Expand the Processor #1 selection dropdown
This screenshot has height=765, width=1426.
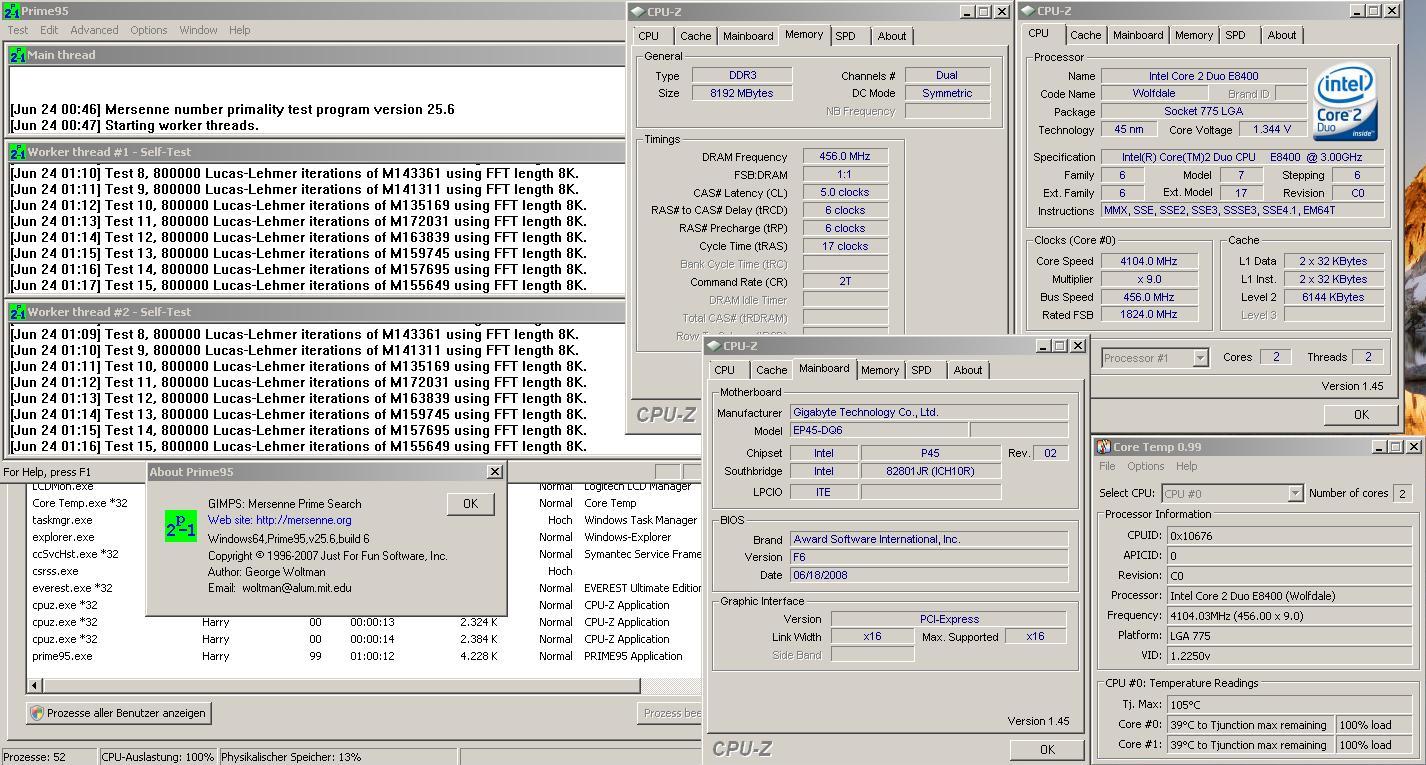coord(1200,358)
